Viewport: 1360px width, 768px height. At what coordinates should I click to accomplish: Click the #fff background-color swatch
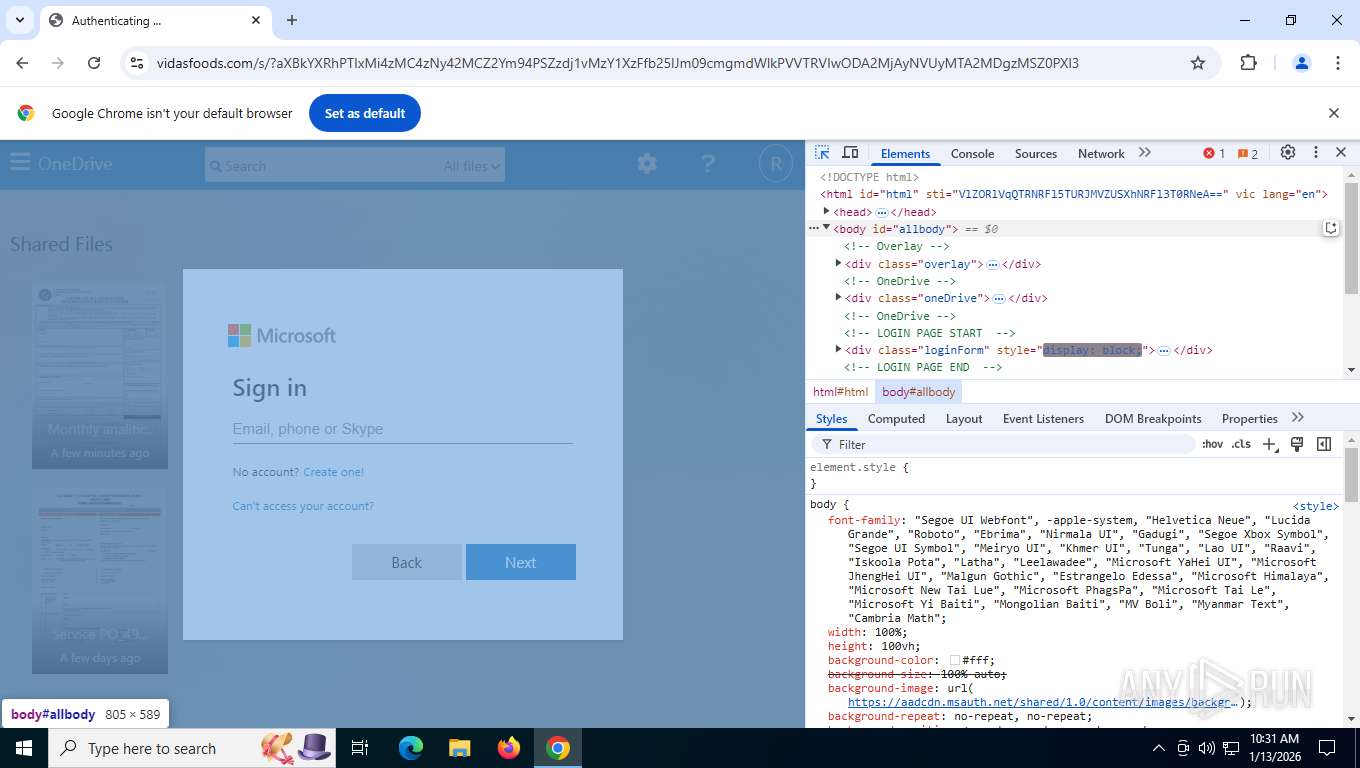click(955, 660)
